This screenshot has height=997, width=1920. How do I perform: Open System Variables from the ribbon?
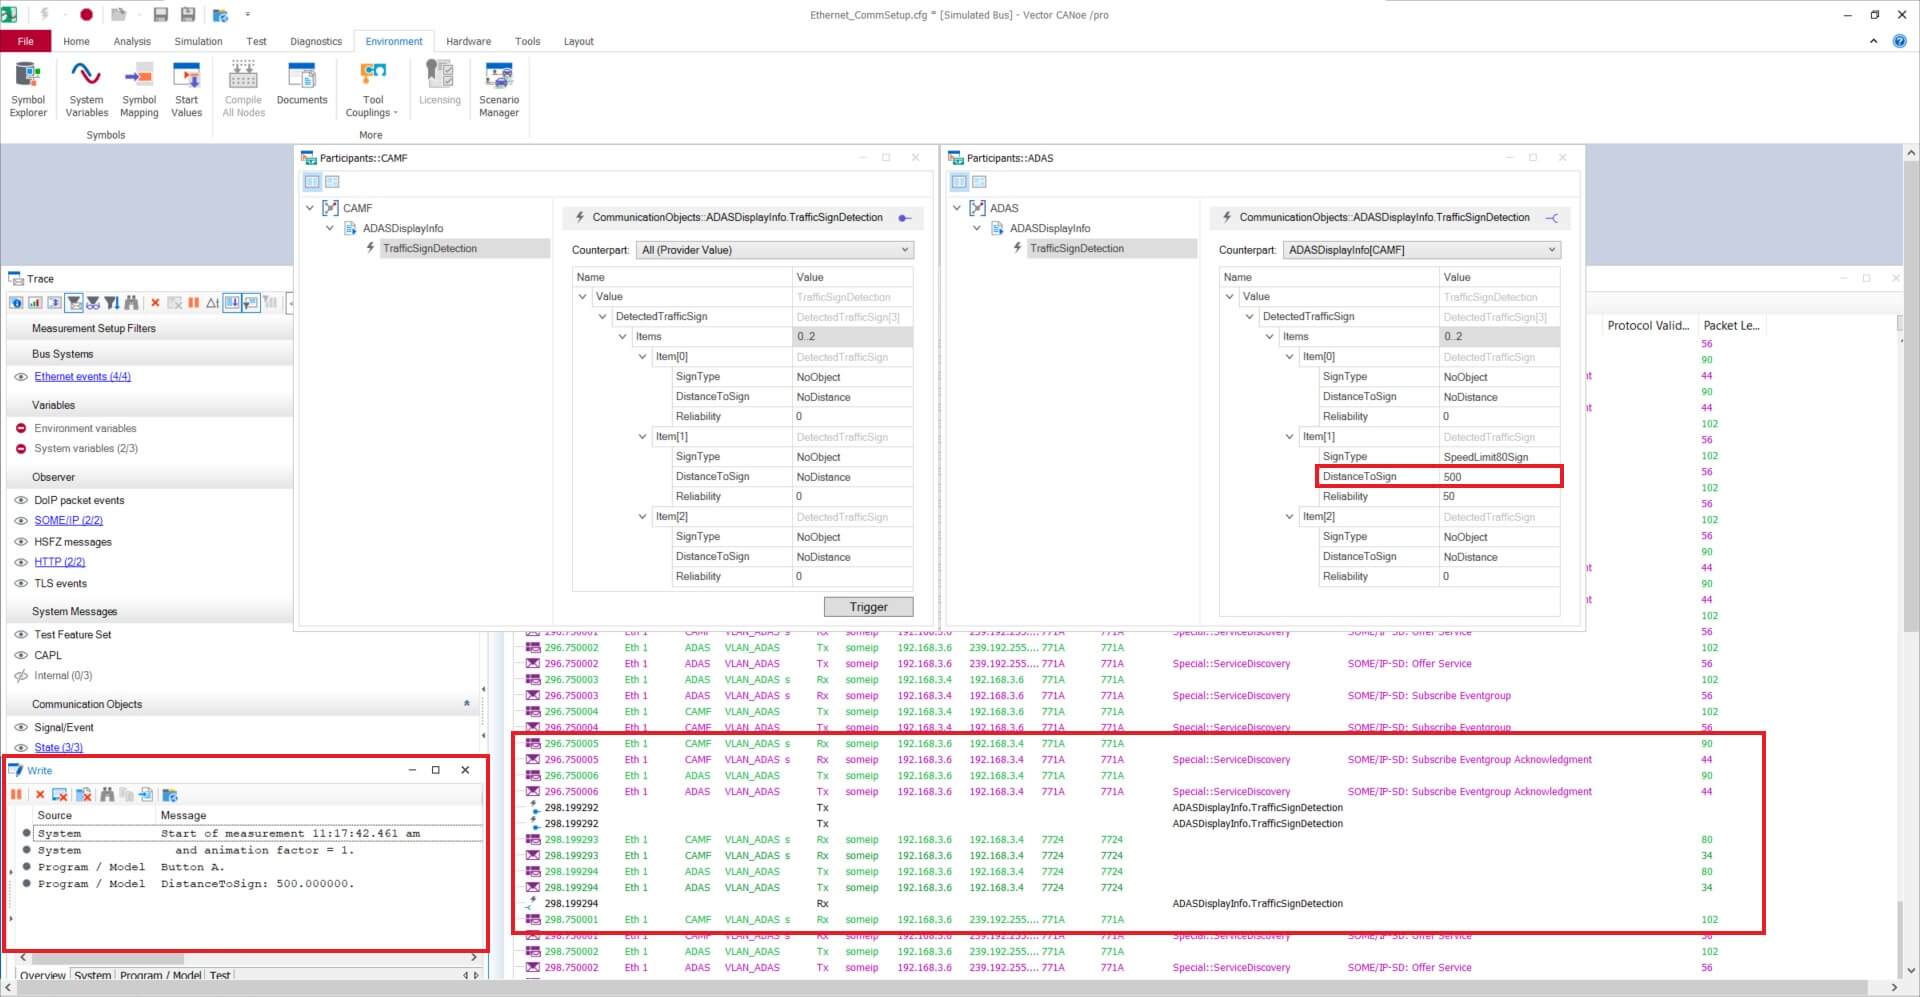tap(86, 88)
